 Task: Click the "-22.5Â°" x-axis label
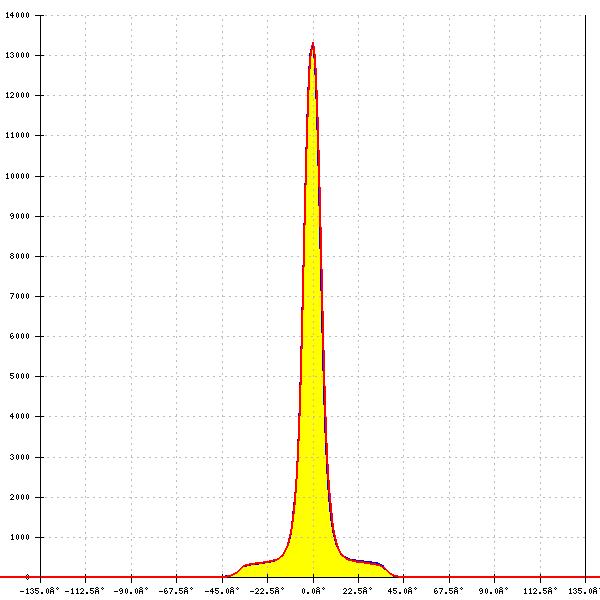[x=267, y=591]
